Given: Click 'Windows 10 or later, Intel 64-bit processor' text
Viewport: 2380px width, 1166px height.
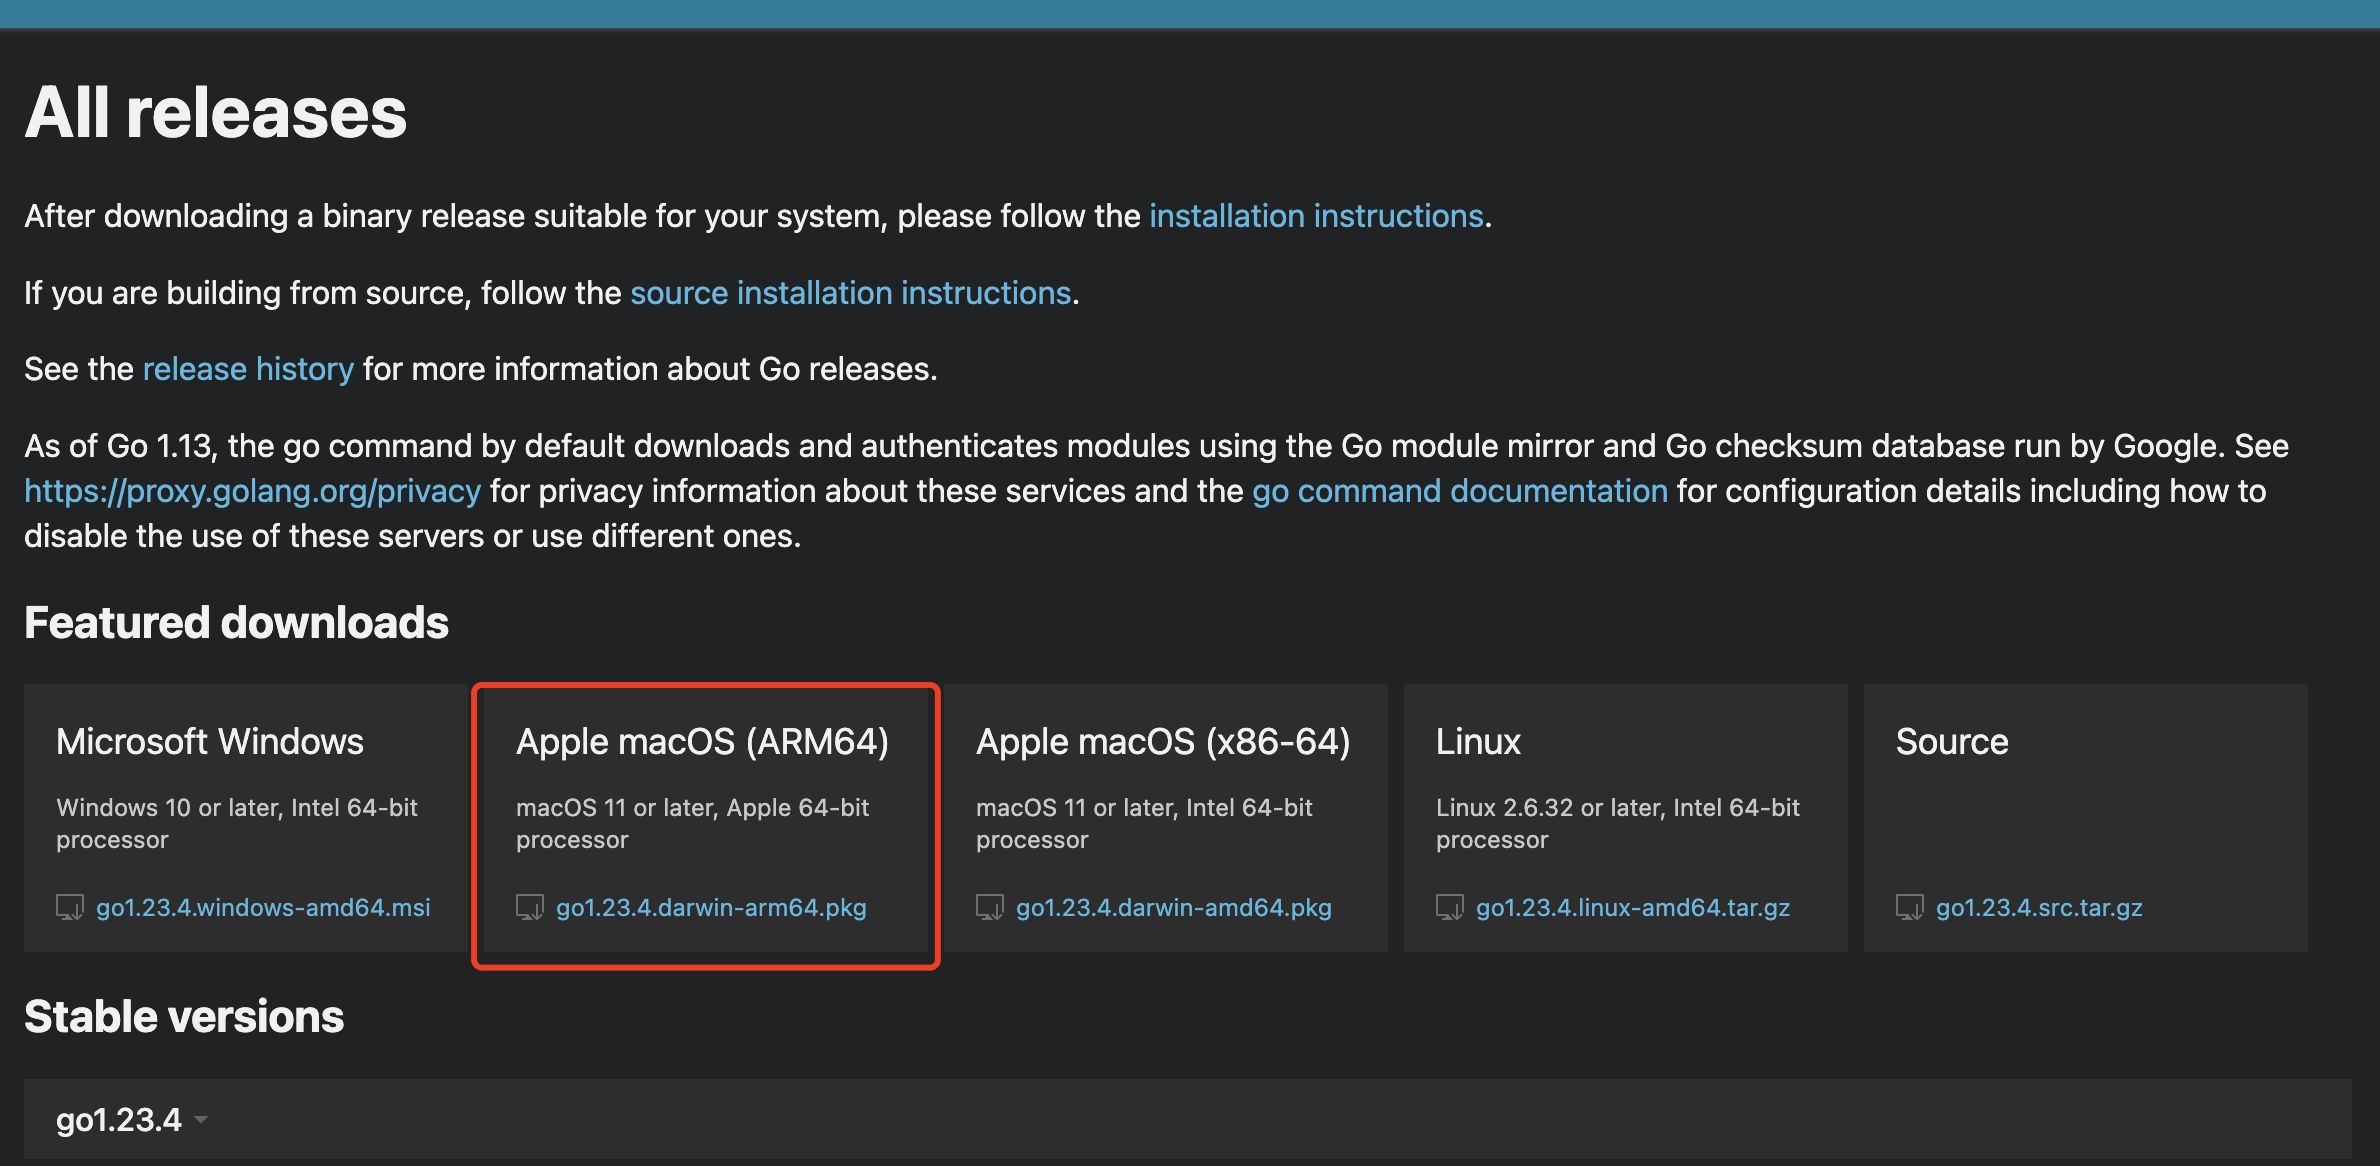Looking at the screenshot, I should pyautogui.click(x=237, y=823).
